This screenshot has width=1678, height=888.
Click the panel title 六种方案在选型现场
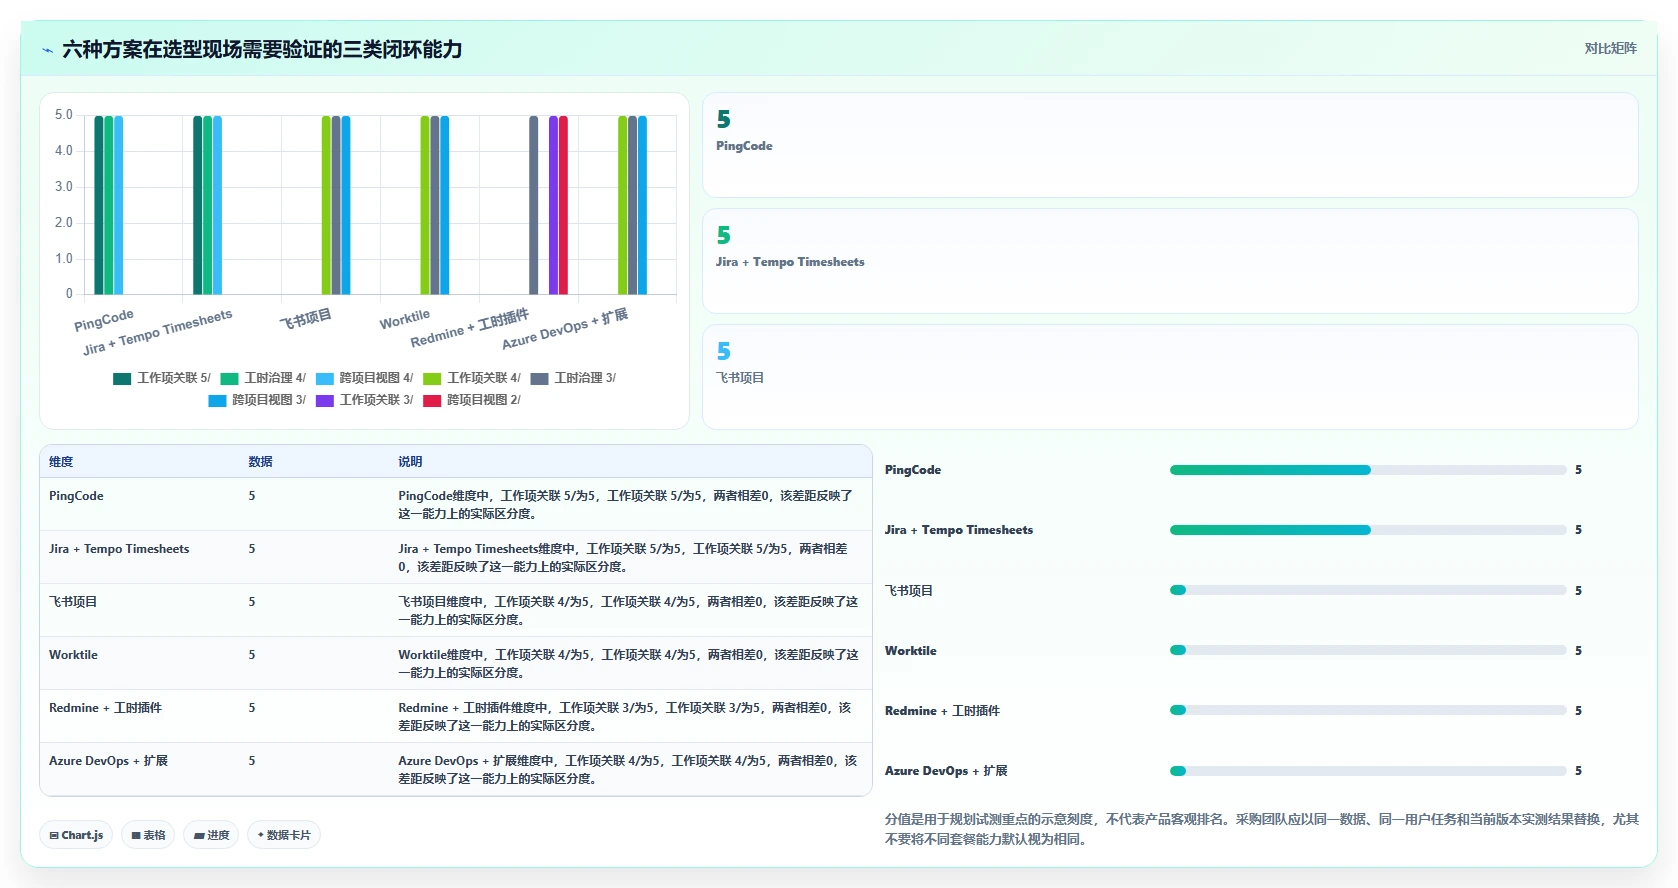[262, 49]
